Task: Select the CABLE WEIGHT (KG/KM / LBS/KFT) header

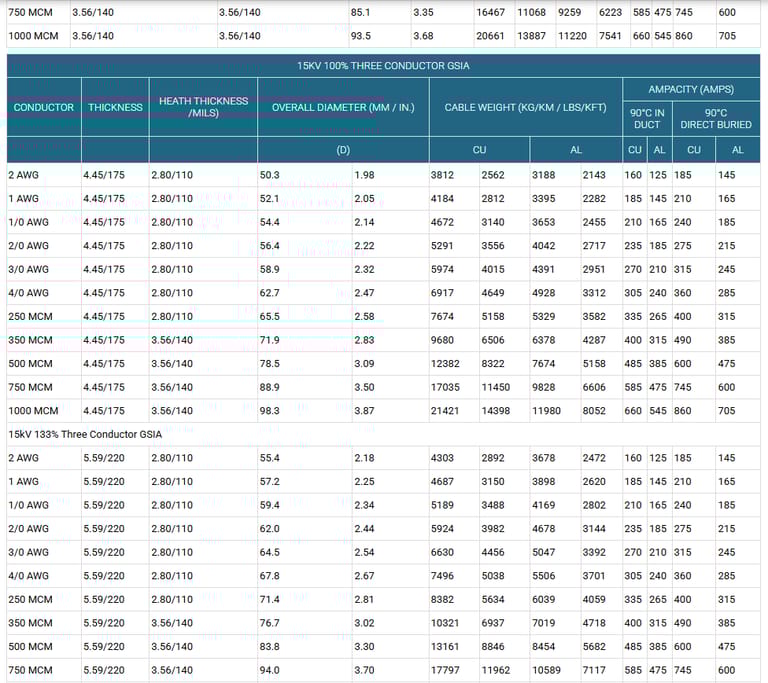Action: tap(525, 107)
